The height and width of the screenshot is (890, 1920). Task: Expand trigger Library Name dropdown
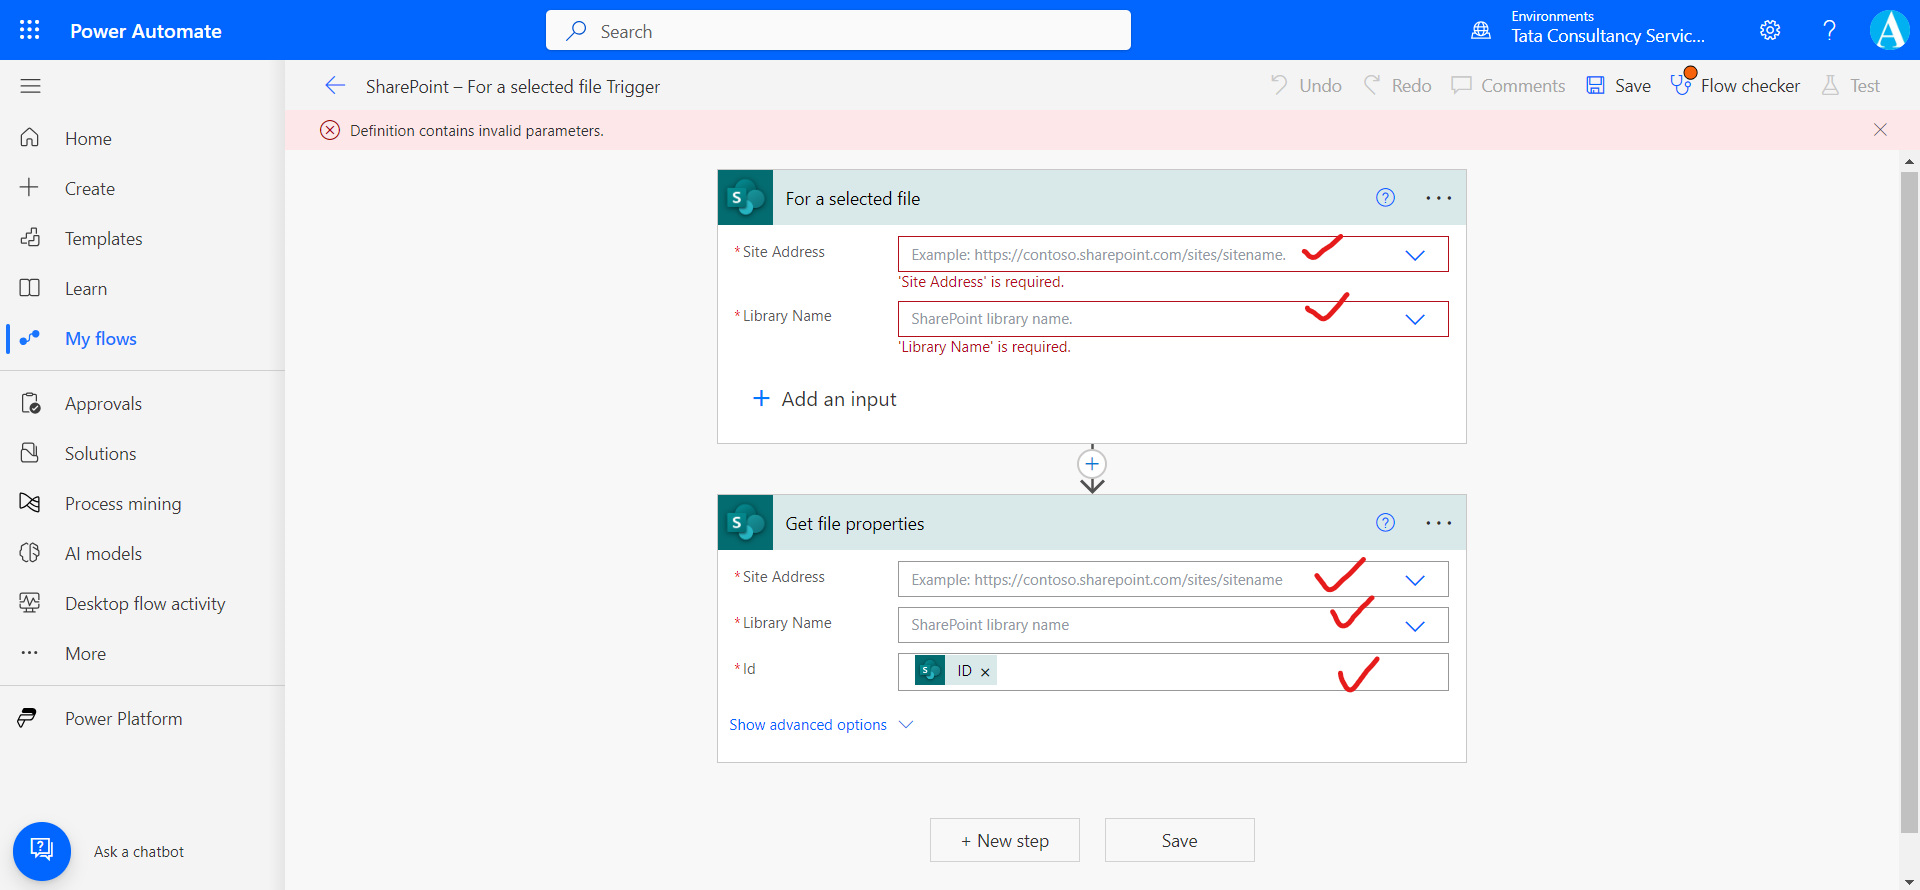coord(1415,319)
